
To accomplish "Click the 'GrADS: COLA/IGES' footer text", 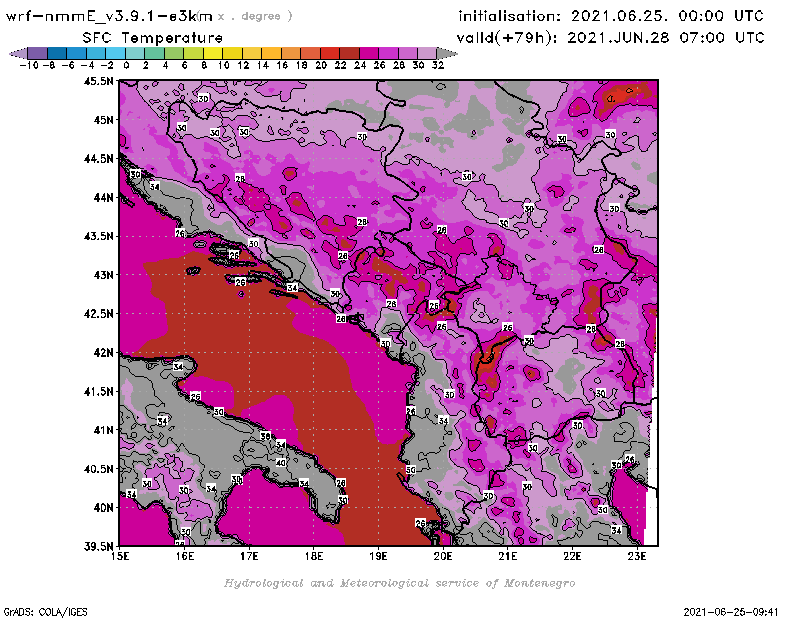I will pos(45,611).
